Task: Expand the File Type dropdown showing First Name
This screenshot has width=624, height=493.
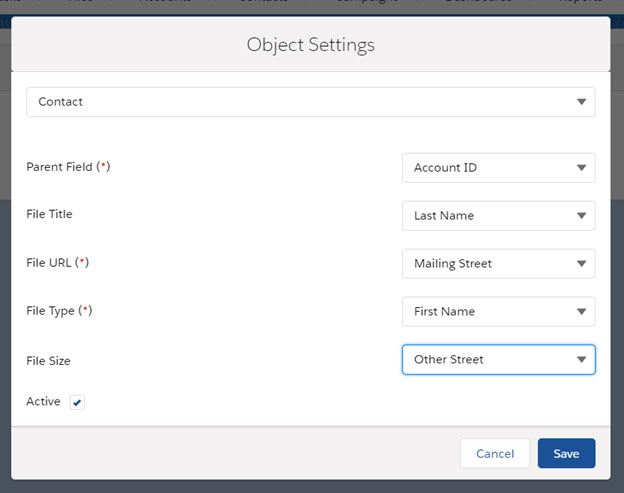Action: [x=490, y=312]
